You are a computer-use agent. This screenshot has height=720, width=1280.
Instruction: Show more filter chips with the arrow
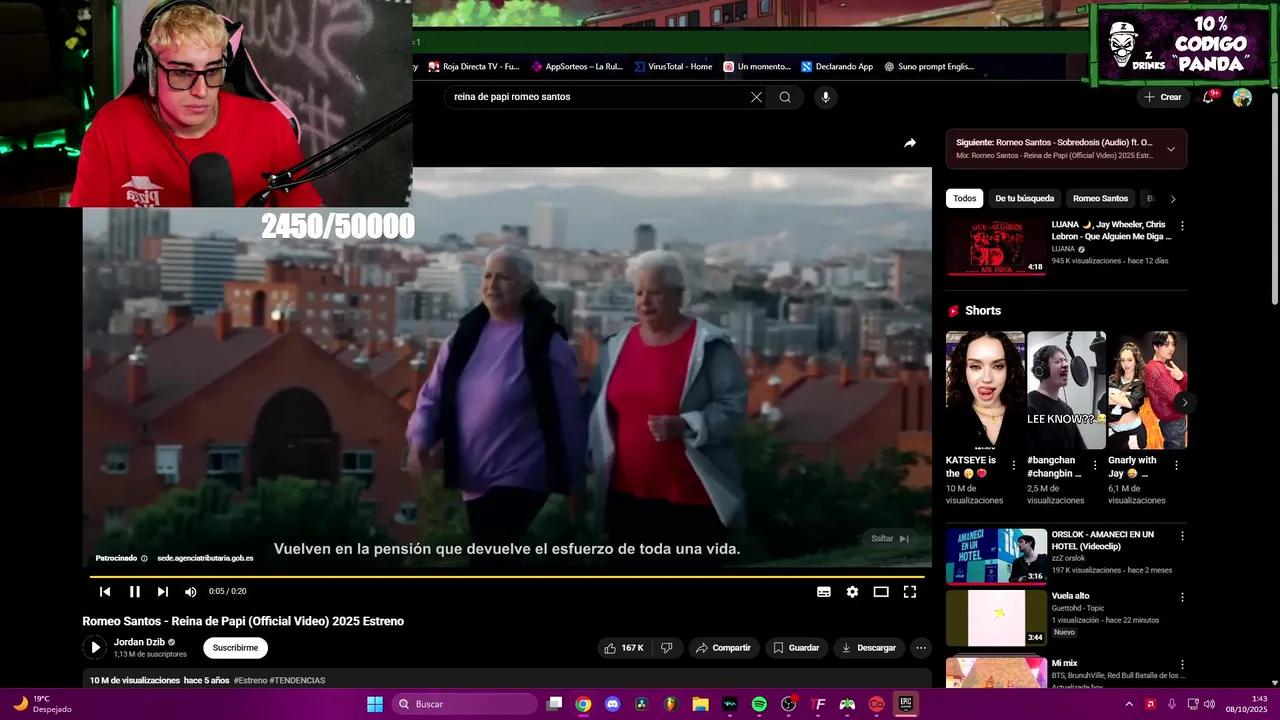(x=1173, y=198)
